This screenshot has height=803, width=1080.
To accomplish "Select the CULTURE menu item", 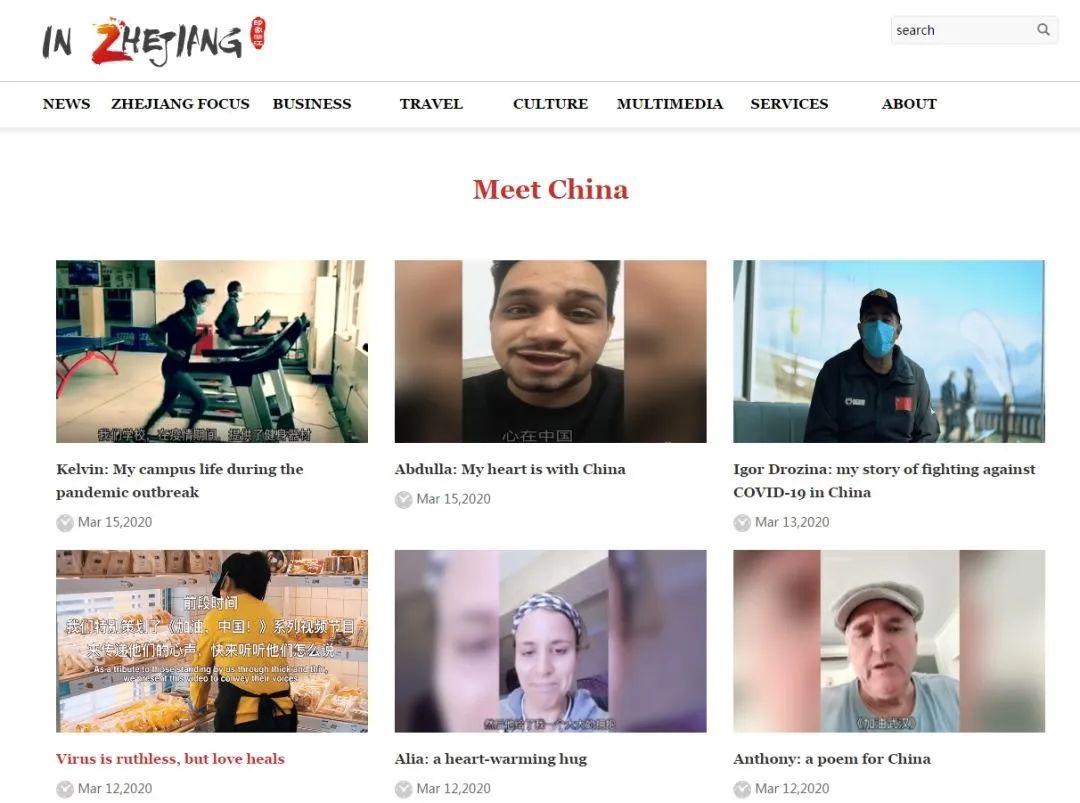I will click(550, 104).
